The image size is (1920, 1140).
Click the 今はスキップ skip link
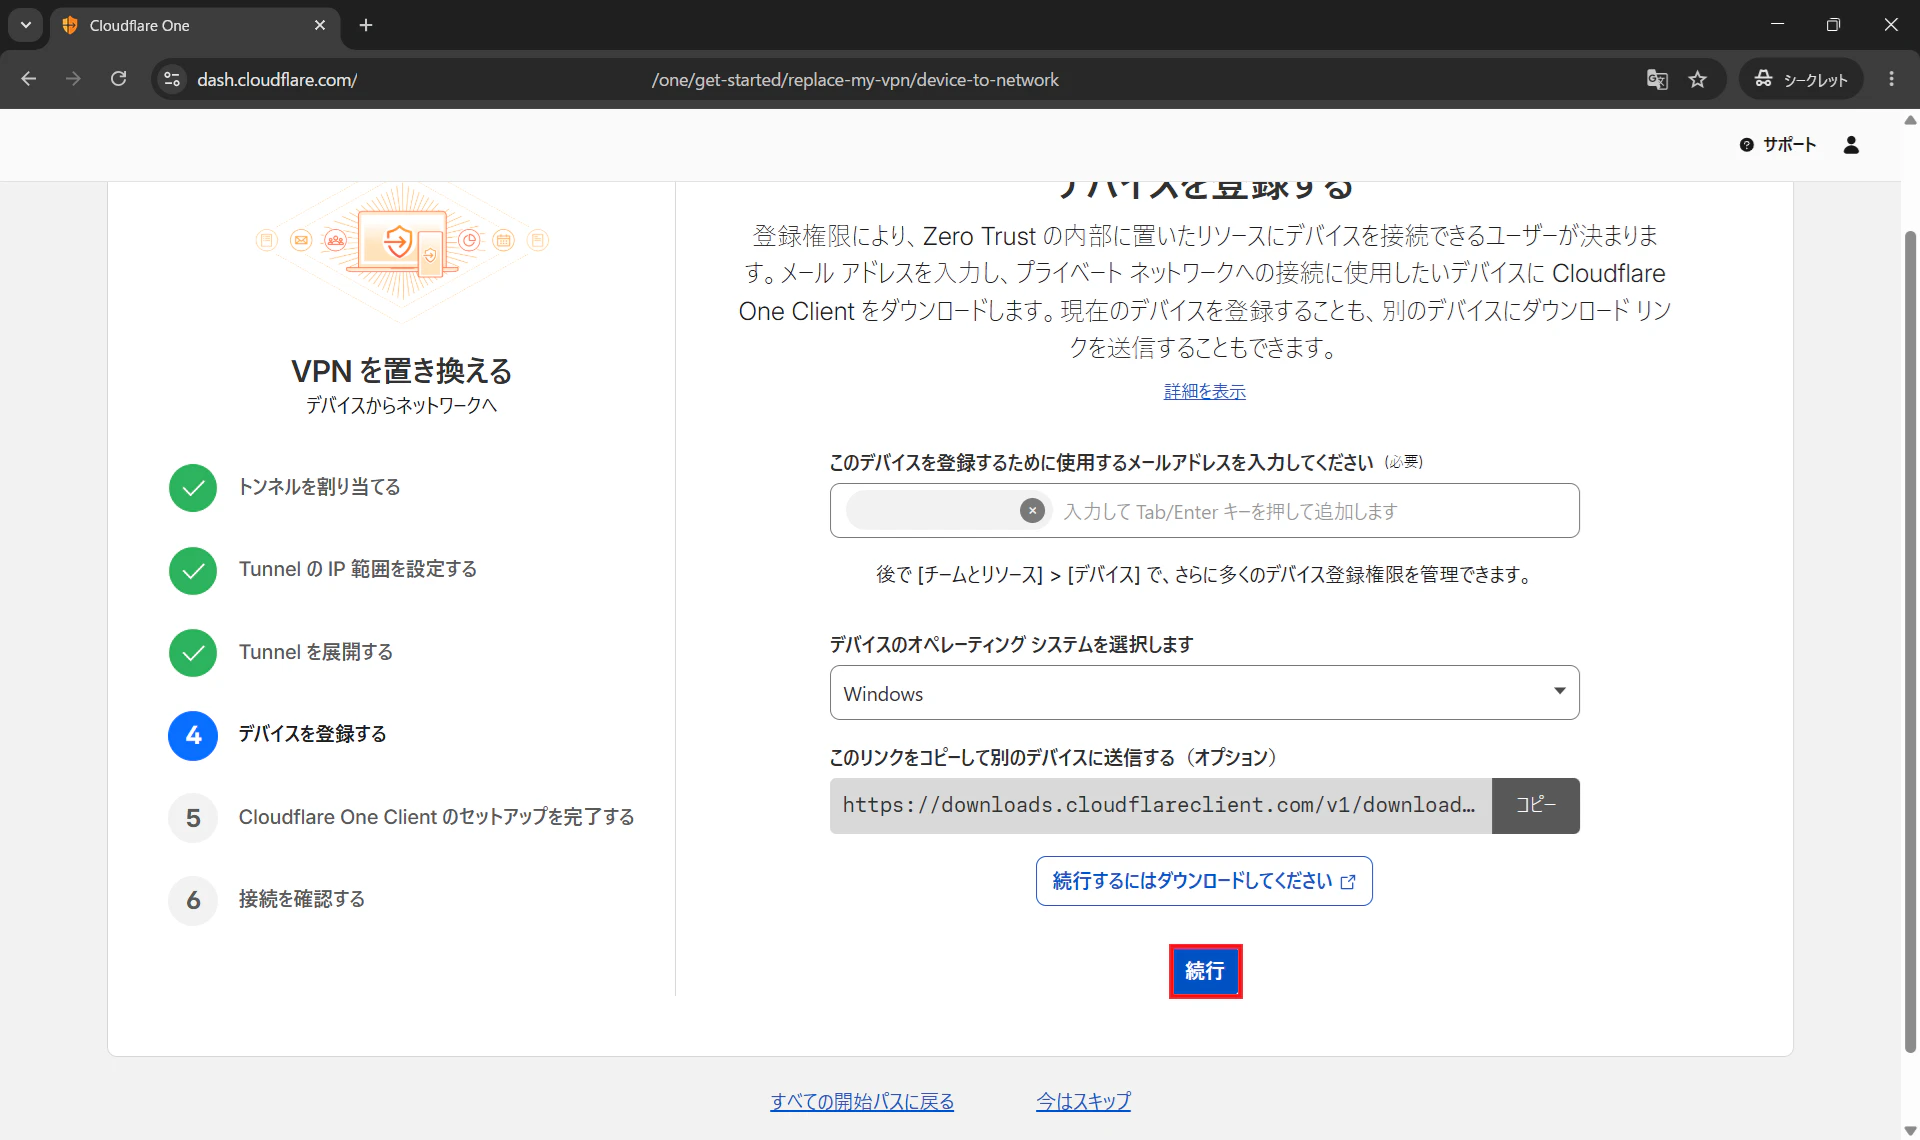click(1083, 1102)
